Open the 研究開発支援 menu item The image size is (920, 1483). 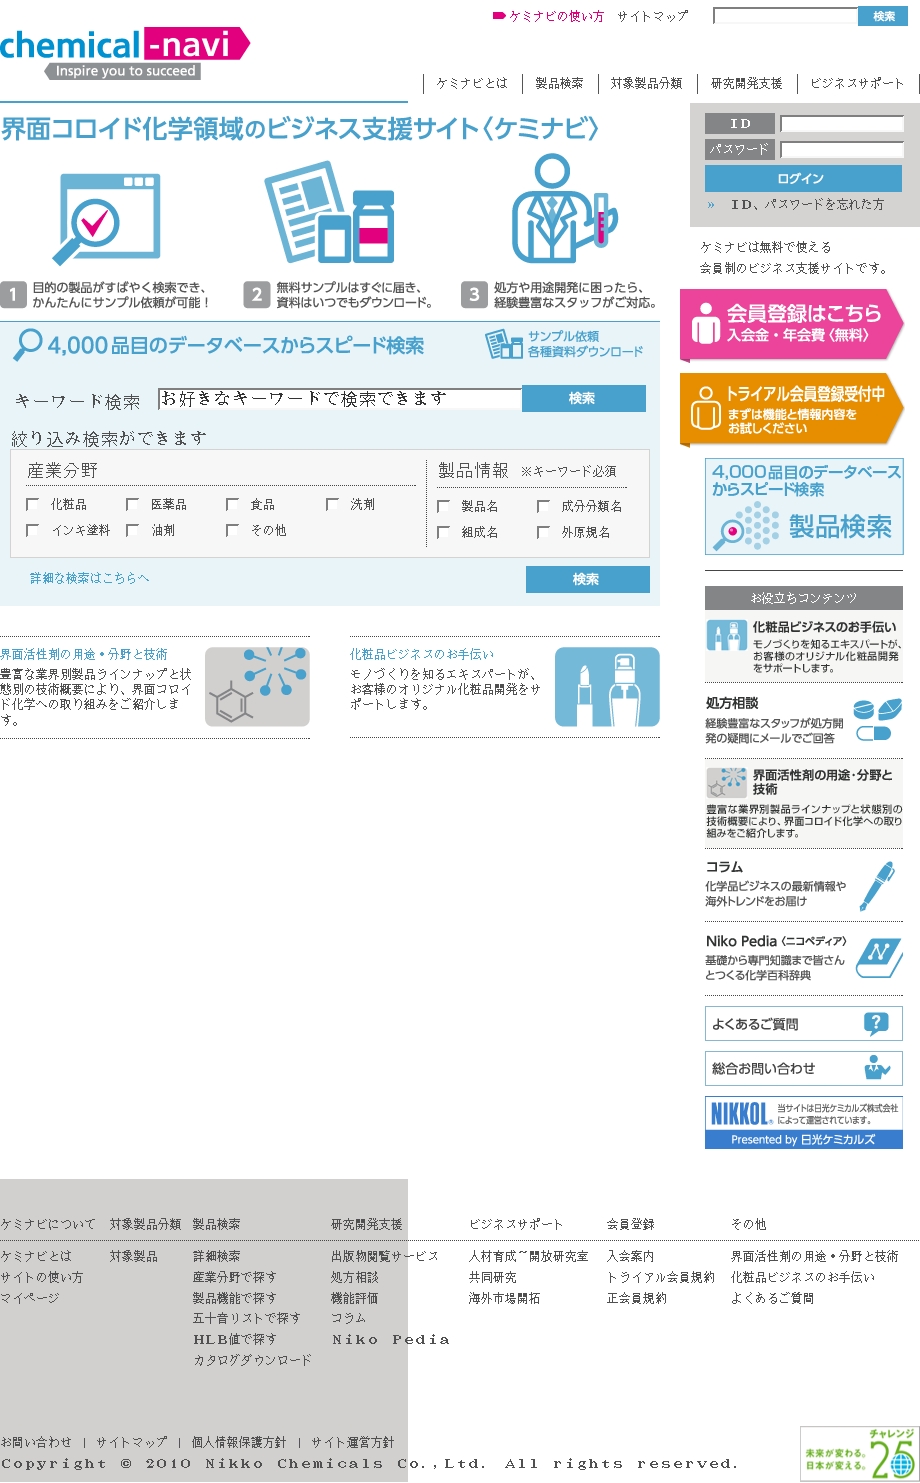(747, 83)
